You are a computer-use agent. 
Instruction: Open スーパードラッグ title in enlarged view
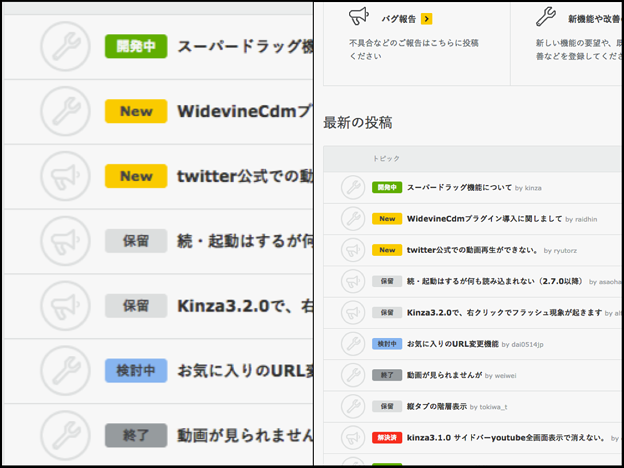pos(245,47)
